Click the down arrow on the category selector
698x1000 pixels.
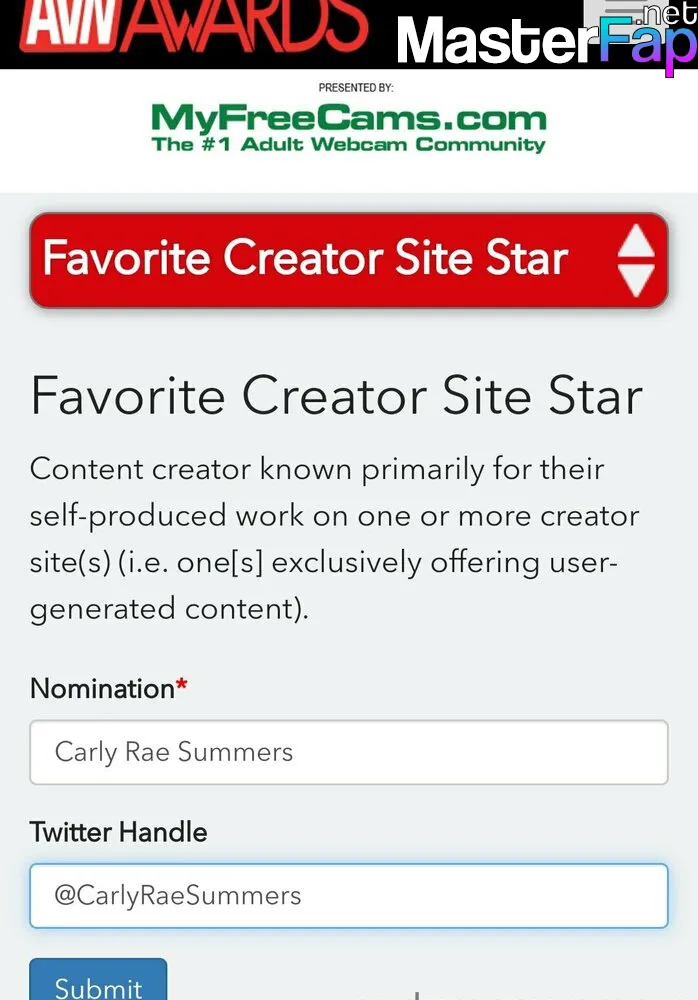click(636, 281)
